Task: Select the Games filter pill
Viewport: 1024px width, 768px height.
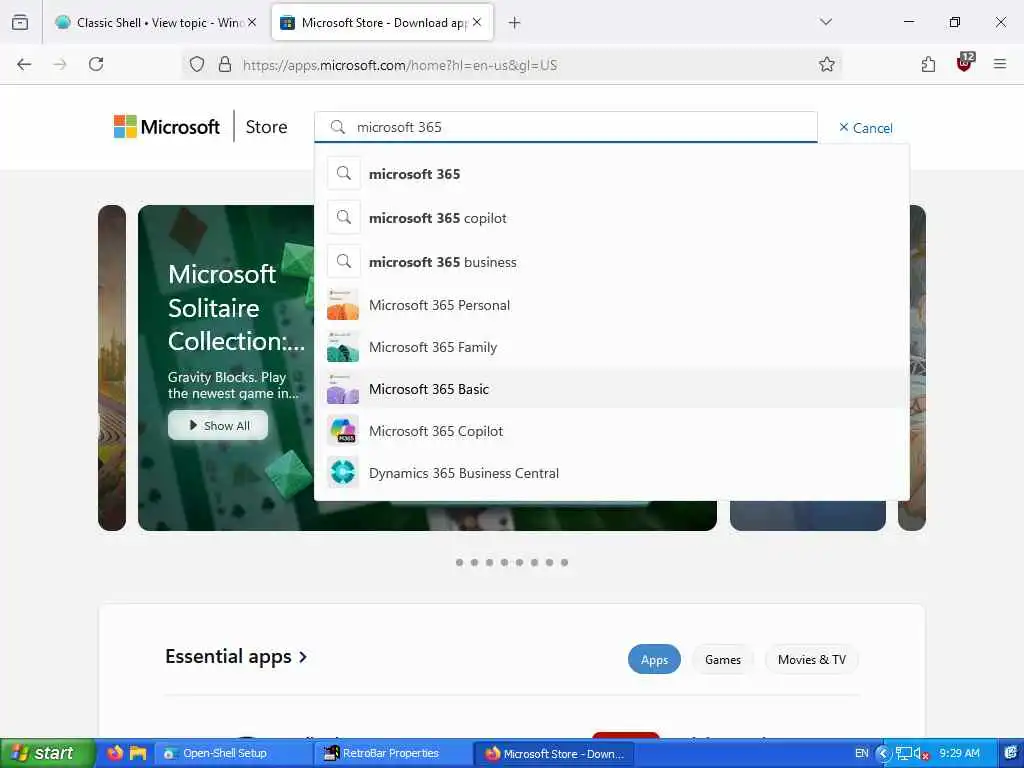Action: click(723, 660)
